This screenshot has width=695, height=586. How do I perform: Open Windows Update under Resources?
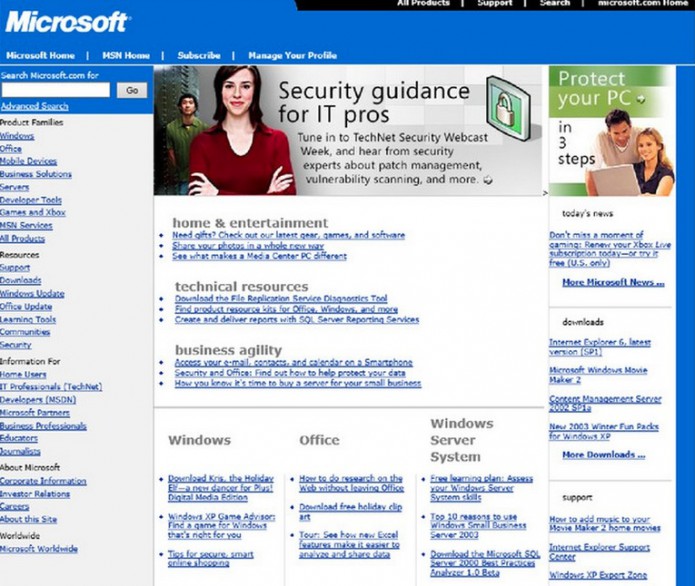tap(32, 294)
